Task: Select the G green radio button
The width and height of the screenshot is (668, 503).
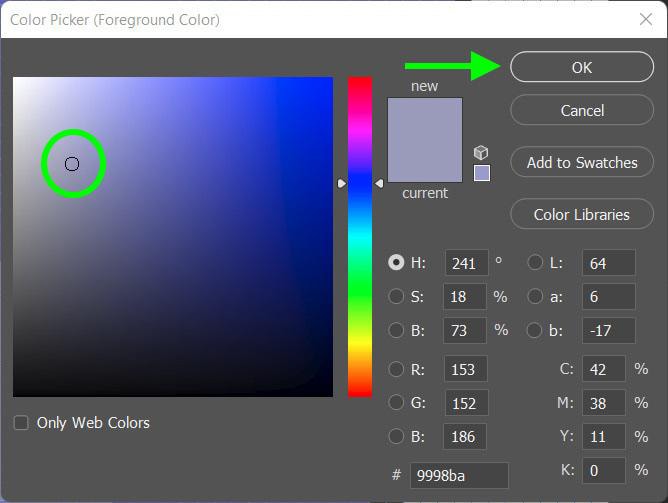Action: [396, 402]
